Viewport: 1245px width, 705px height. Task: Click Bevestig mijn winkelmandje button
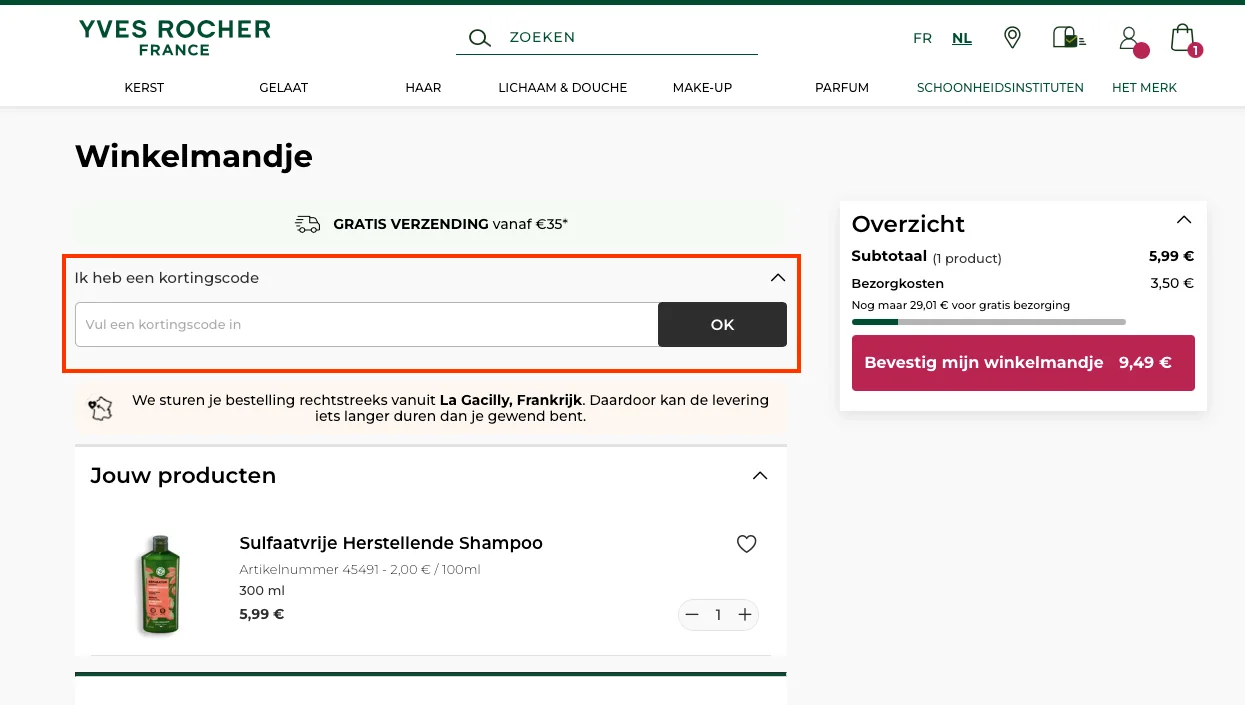click(x=1023, y=362)
